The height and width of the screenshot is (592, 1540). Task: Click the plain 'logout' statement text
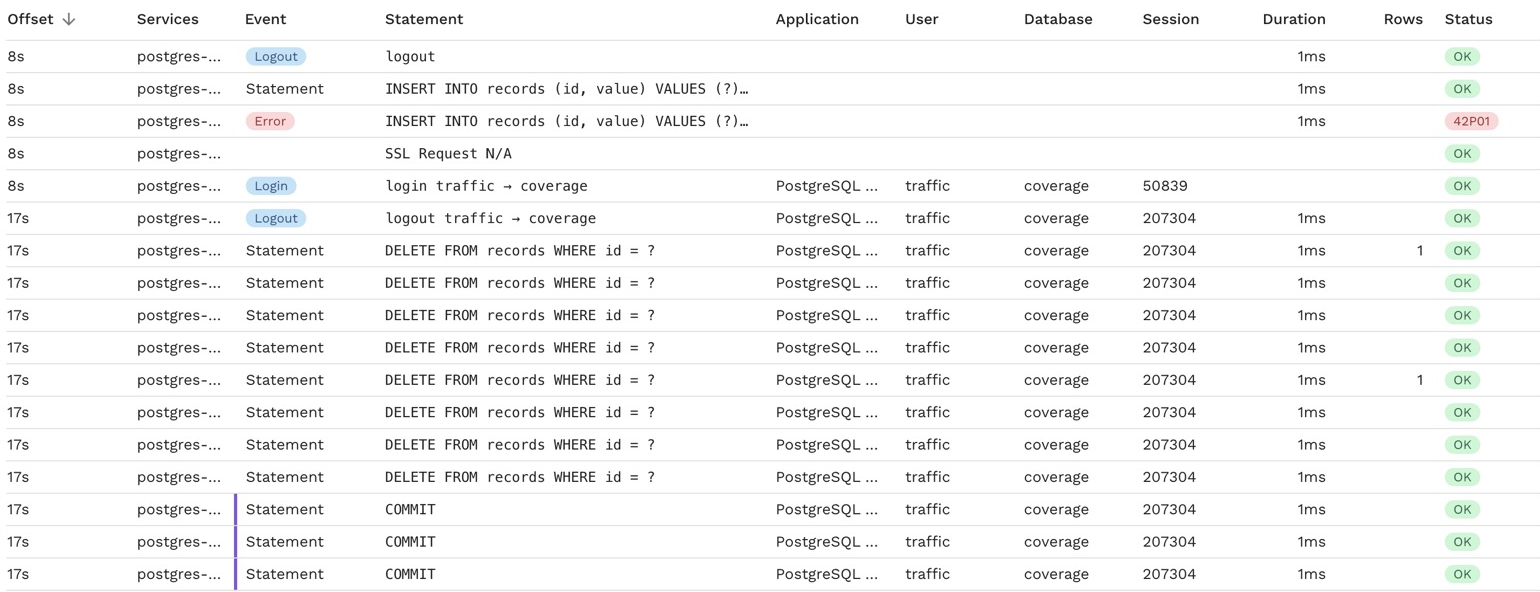tap(410, 57)
